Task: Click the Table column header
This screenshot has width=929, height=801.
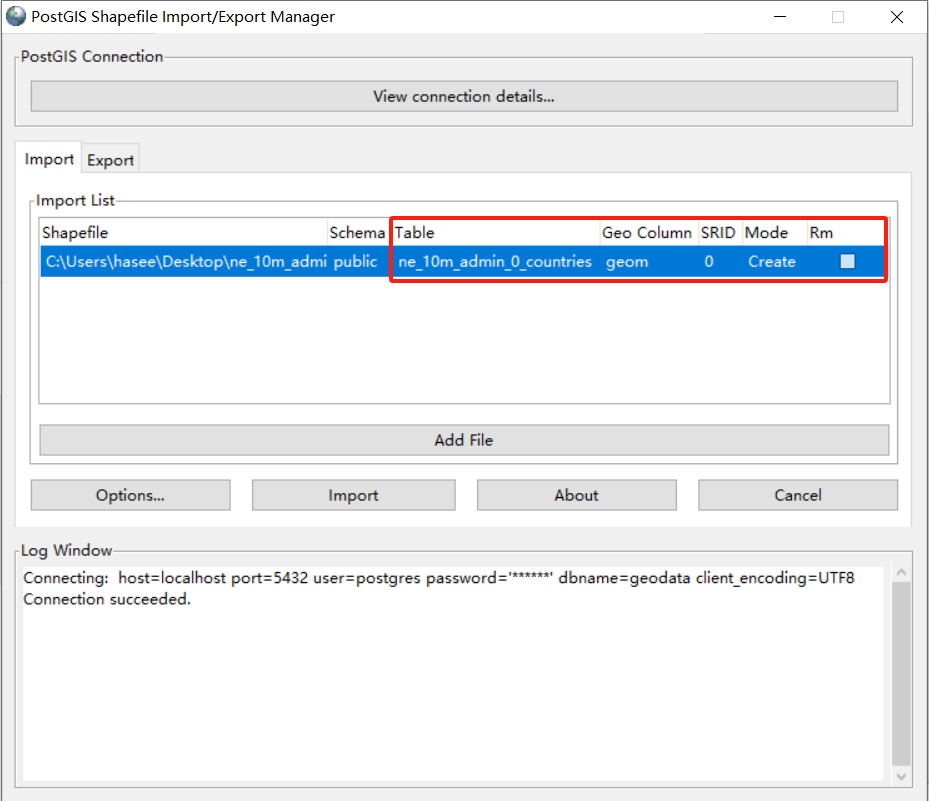Action: (x=495, y=232)
